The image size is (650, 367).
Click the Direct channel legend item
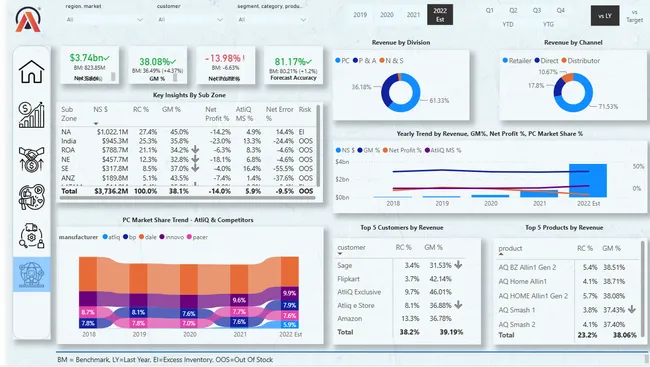(x=547, y=61)
